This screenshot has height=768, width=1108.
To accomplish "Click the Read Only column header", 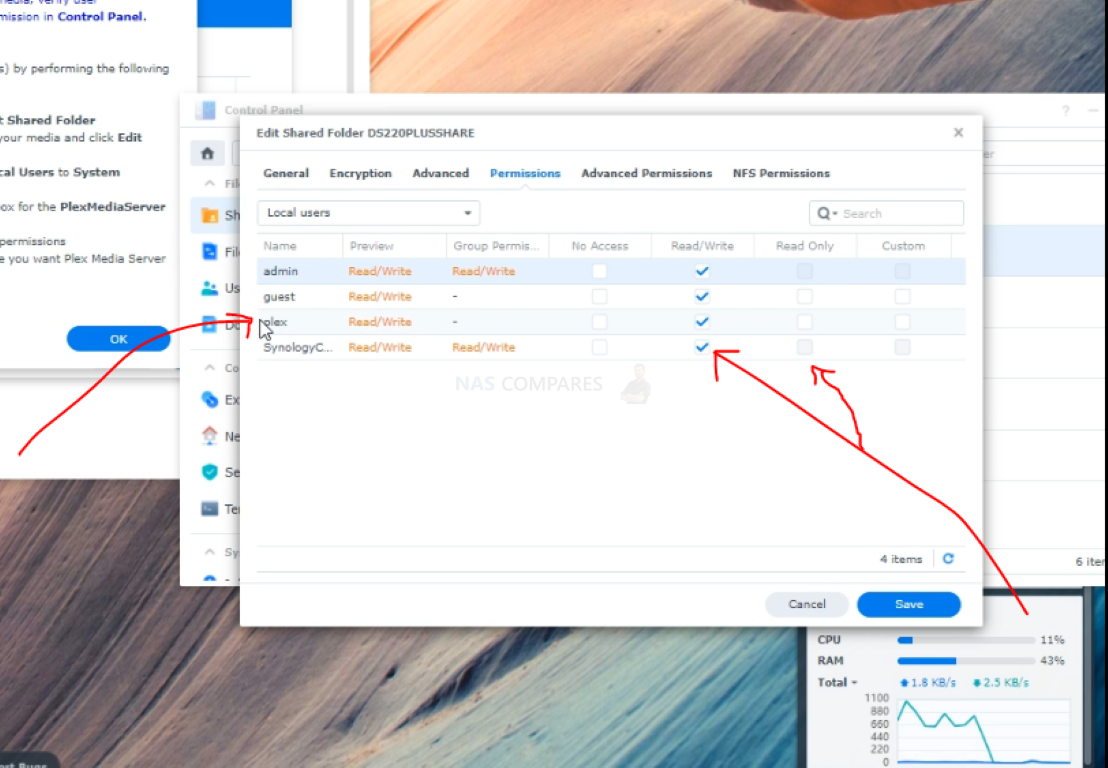I will pos(805,246).
